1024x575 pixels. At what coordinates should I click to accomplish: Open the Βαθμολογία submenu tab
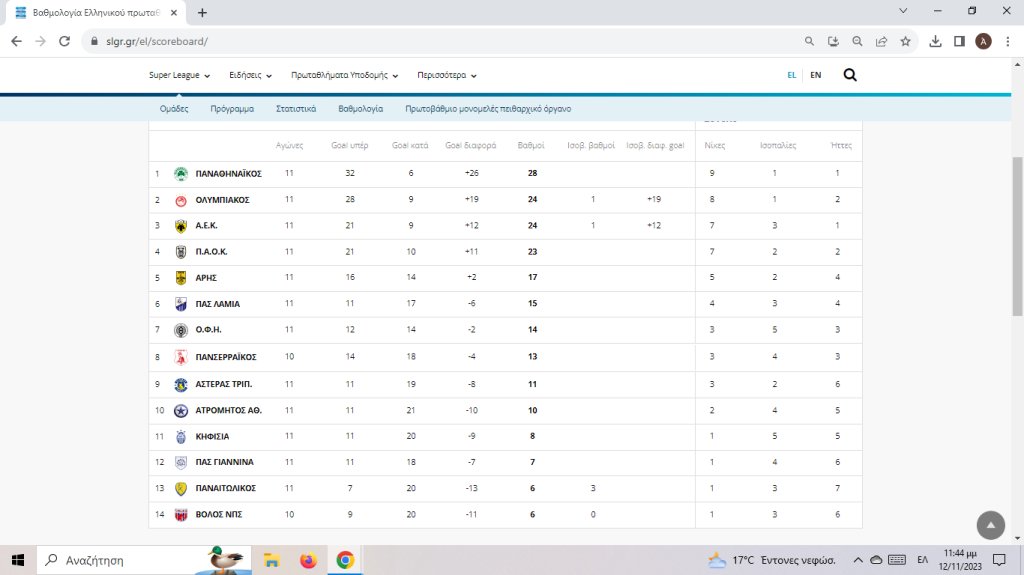coord(360,109)
